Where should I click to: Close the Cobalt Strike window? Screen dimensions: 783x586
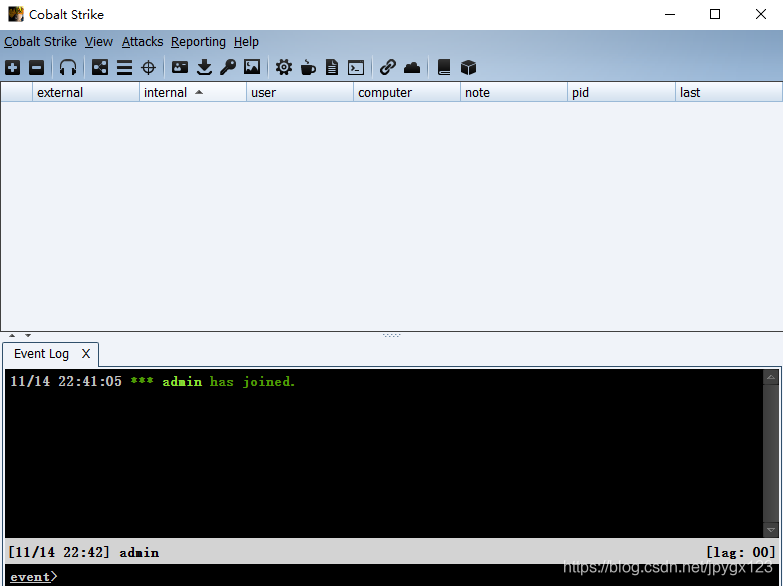[x=761, y=14]
